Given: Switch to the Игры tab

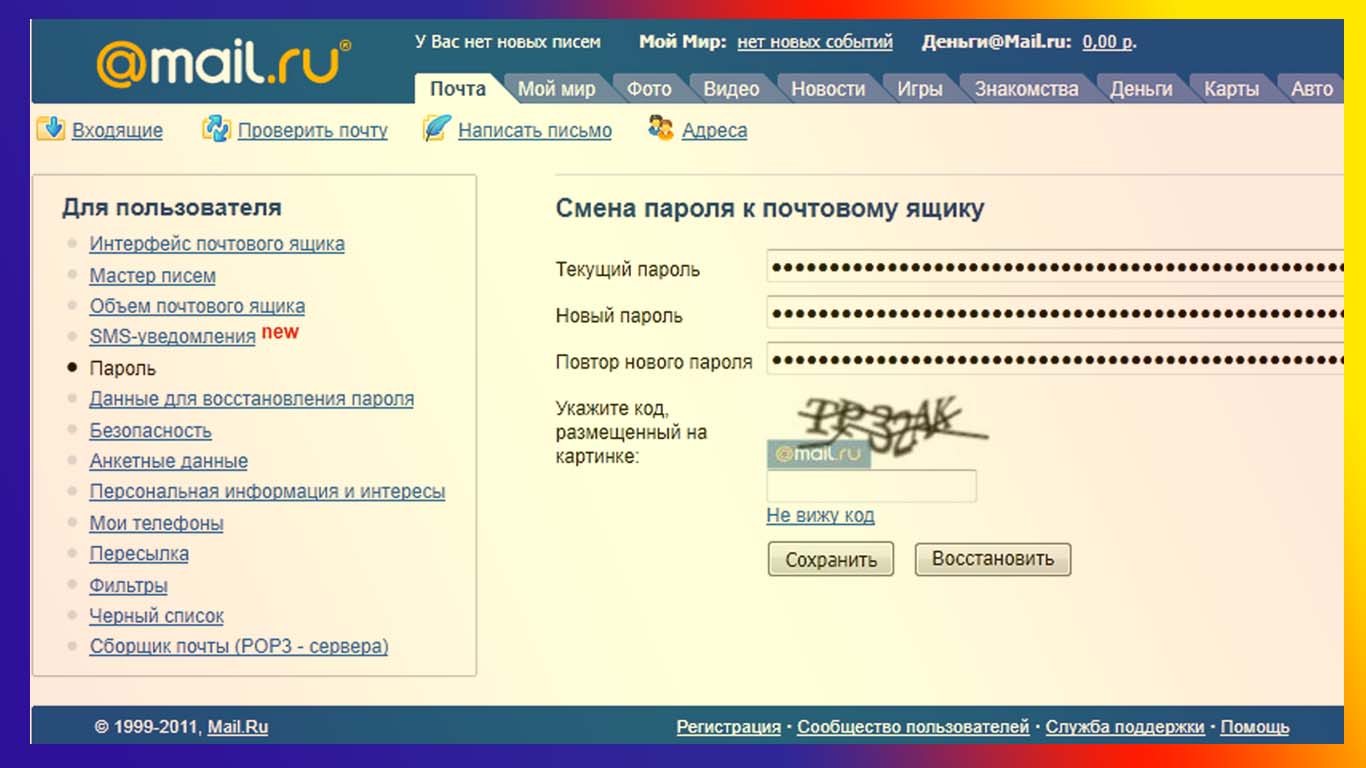Looking at the screenshot, I should pyautogui.click(x=919, y=89).
